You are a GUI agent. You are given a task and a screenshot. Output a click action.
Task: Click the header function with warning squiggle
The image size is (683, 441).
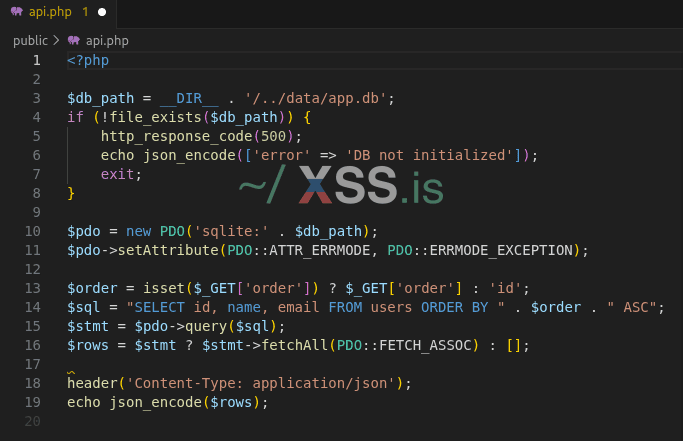click(x=92, y=383)
